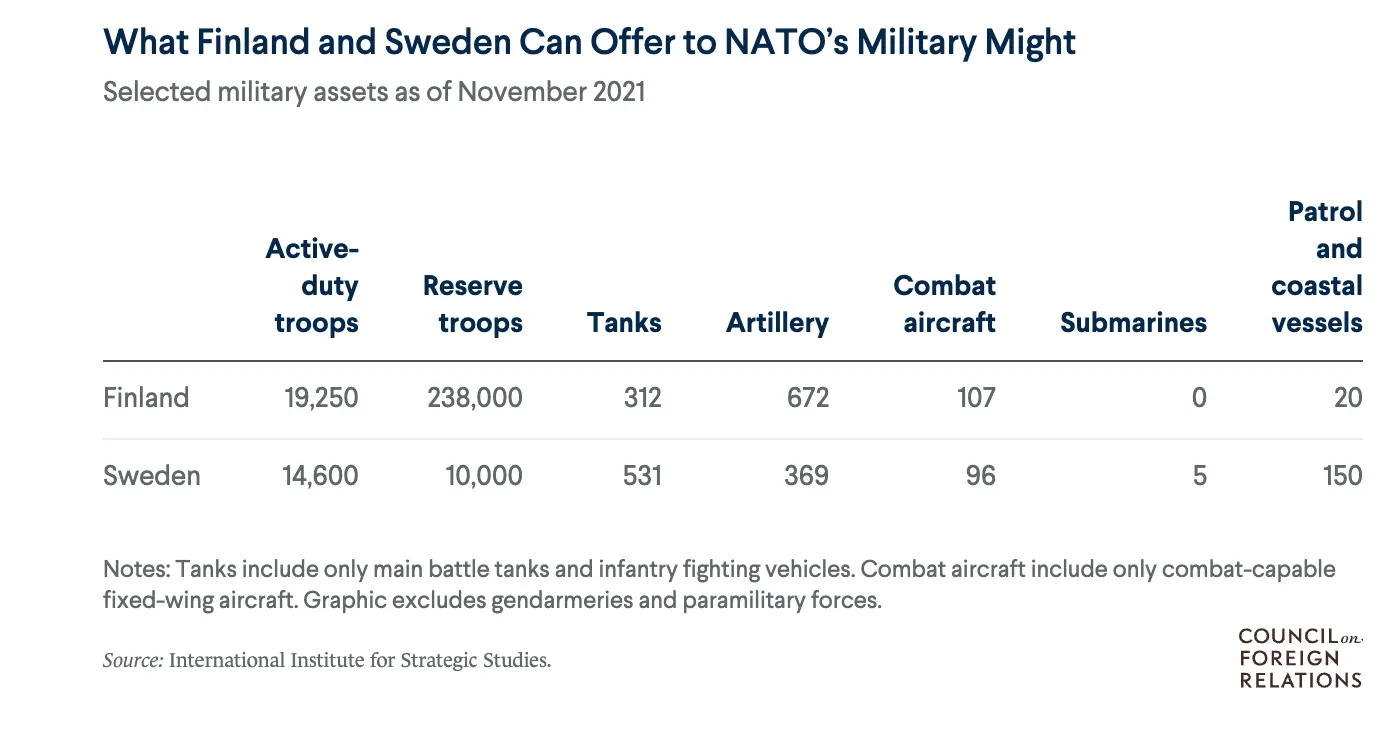Click Finland's reserve troops value 238,000
Viewport: 1392px width, 744px height.
click(x=475, y=398)
